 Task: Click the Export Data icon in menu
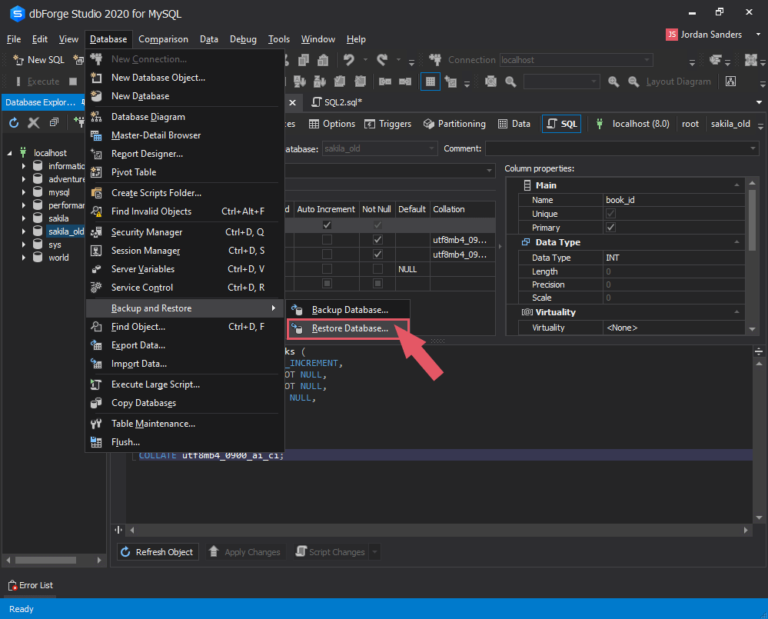[96, 345]
